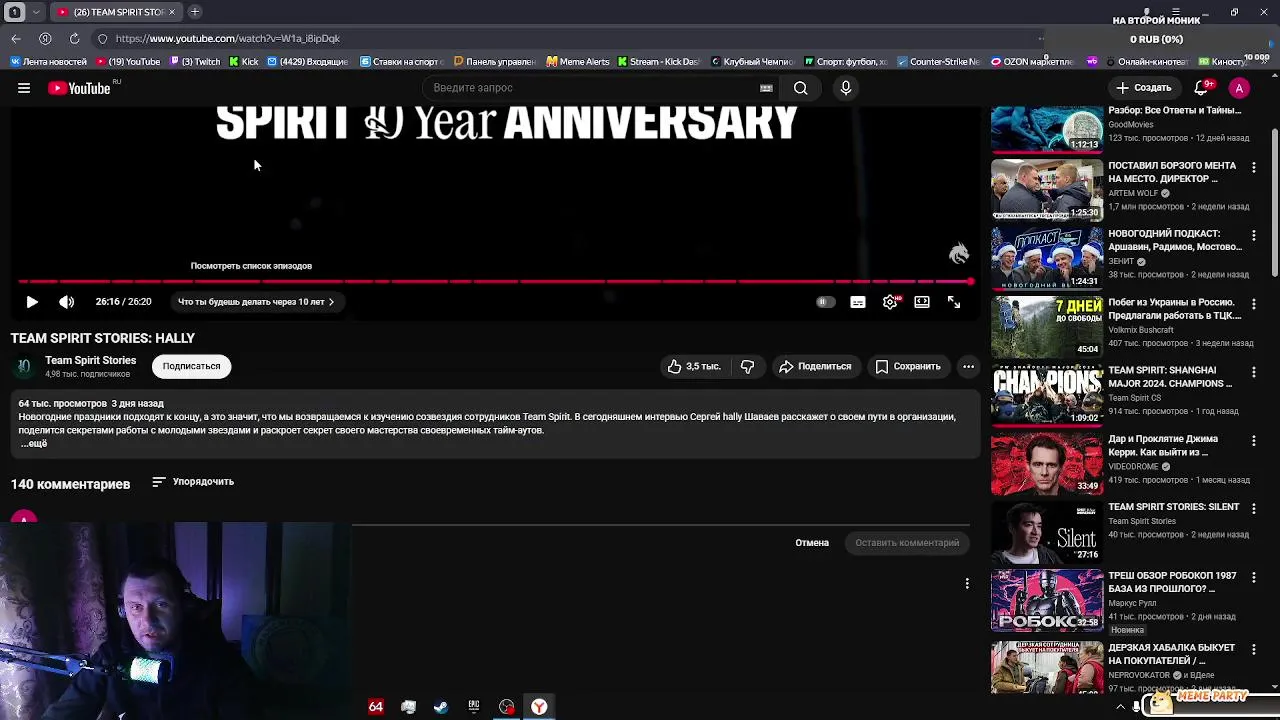Open options for НОВОГОДНИЙ ПОДКАСТ video
1280x720 pixels.
pos(1254,236)
